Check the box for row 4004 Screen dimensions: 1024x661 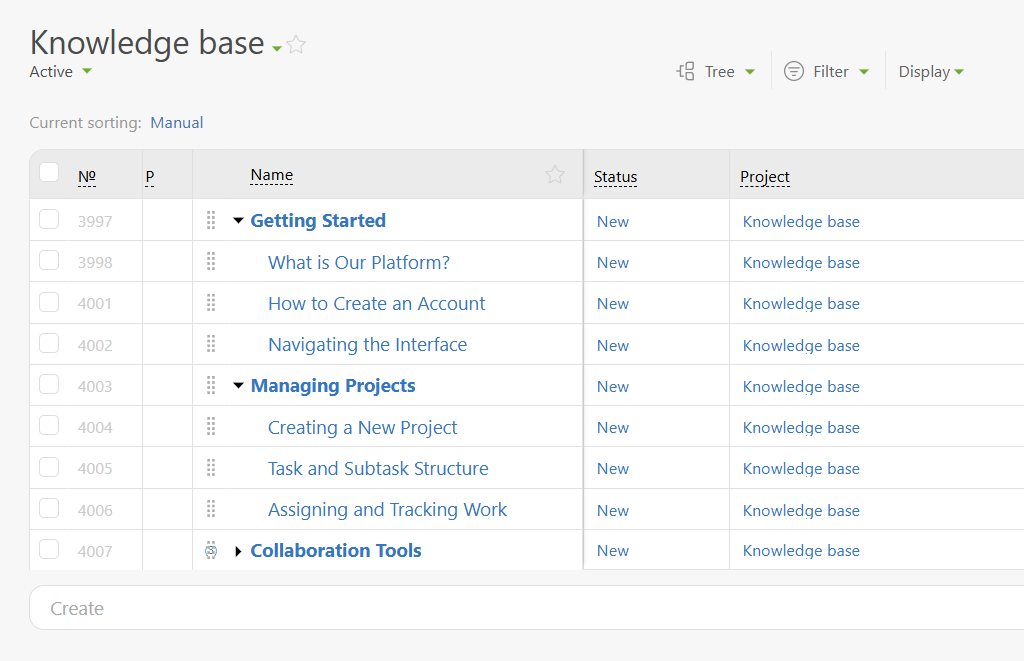point(49,425)
